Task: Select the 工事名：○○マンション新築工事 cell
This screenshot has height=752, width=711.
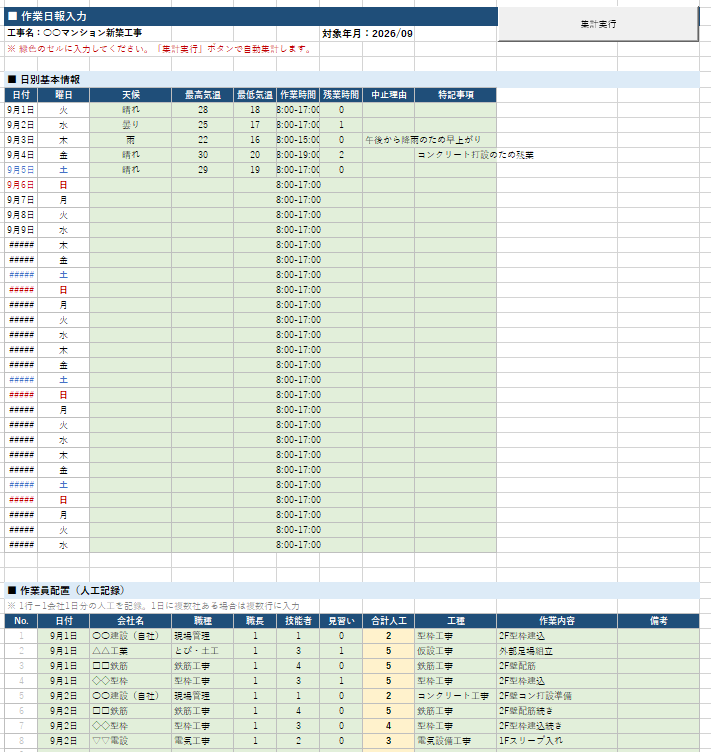Action: [x=74, y=33]
